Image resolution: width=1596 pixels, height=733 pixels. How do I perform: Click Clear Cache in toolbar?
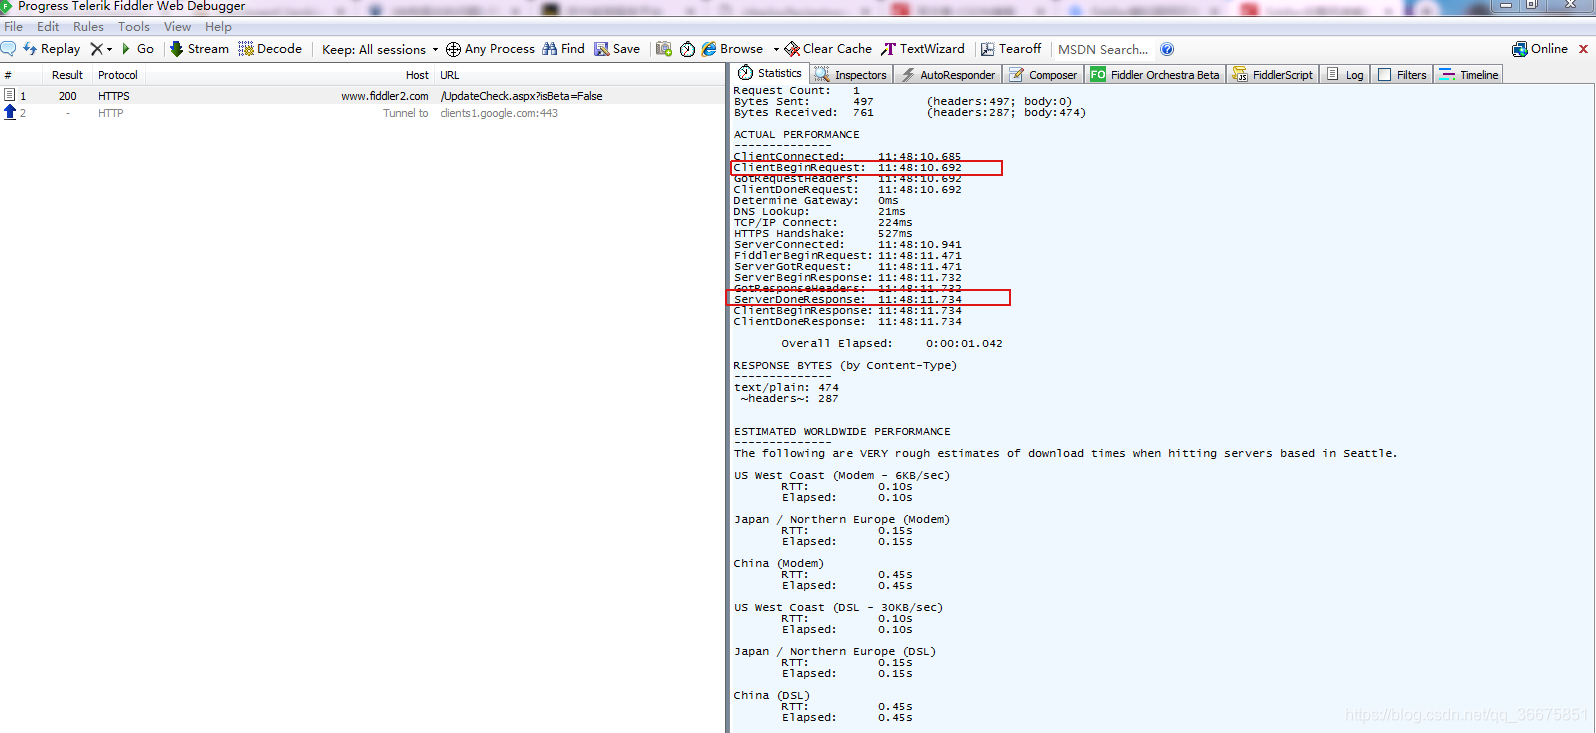(x=828, y=49)
